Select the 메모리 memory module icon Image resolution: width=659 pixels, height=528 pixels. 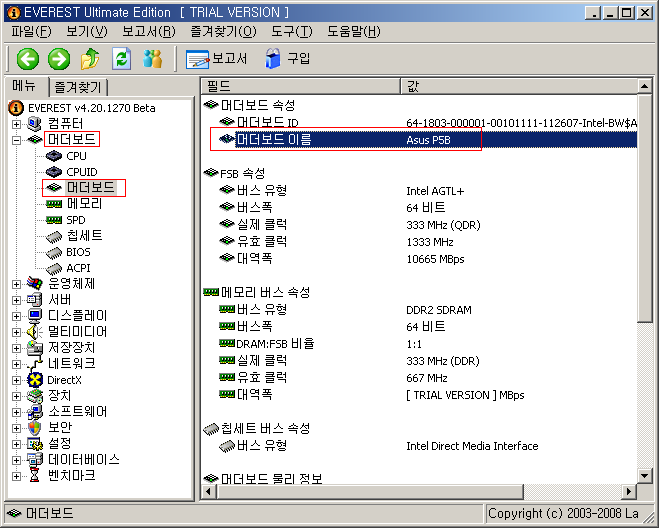[x=54, y=204]
